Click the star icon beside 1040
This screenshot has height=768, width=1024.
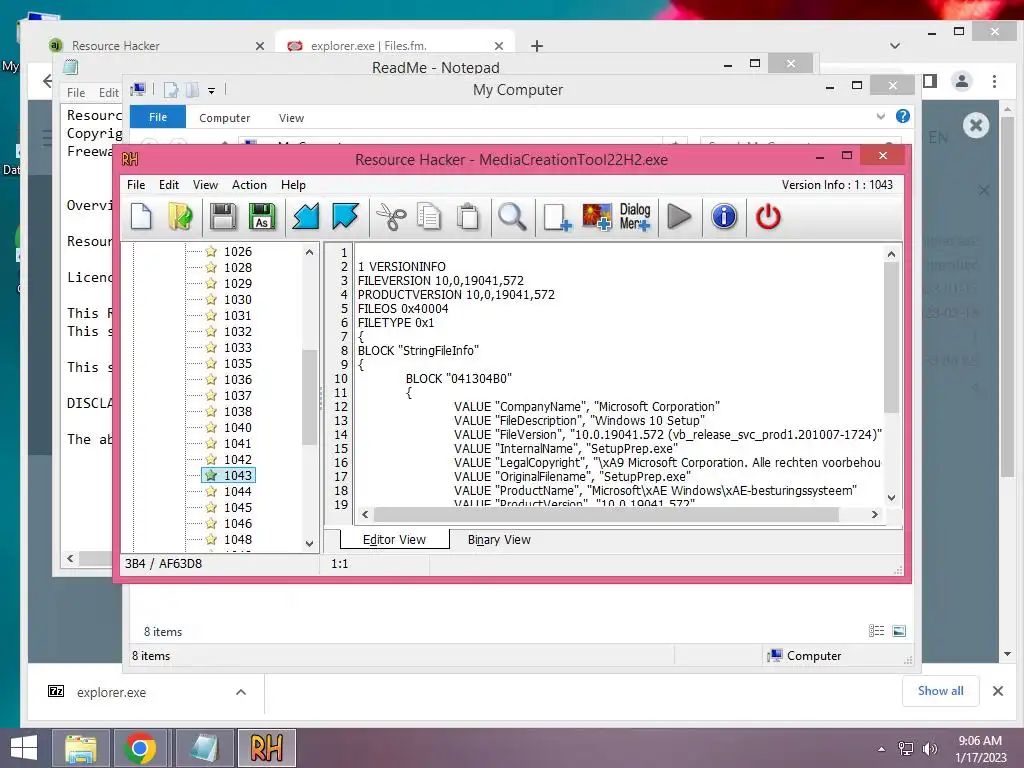point(211,427)
